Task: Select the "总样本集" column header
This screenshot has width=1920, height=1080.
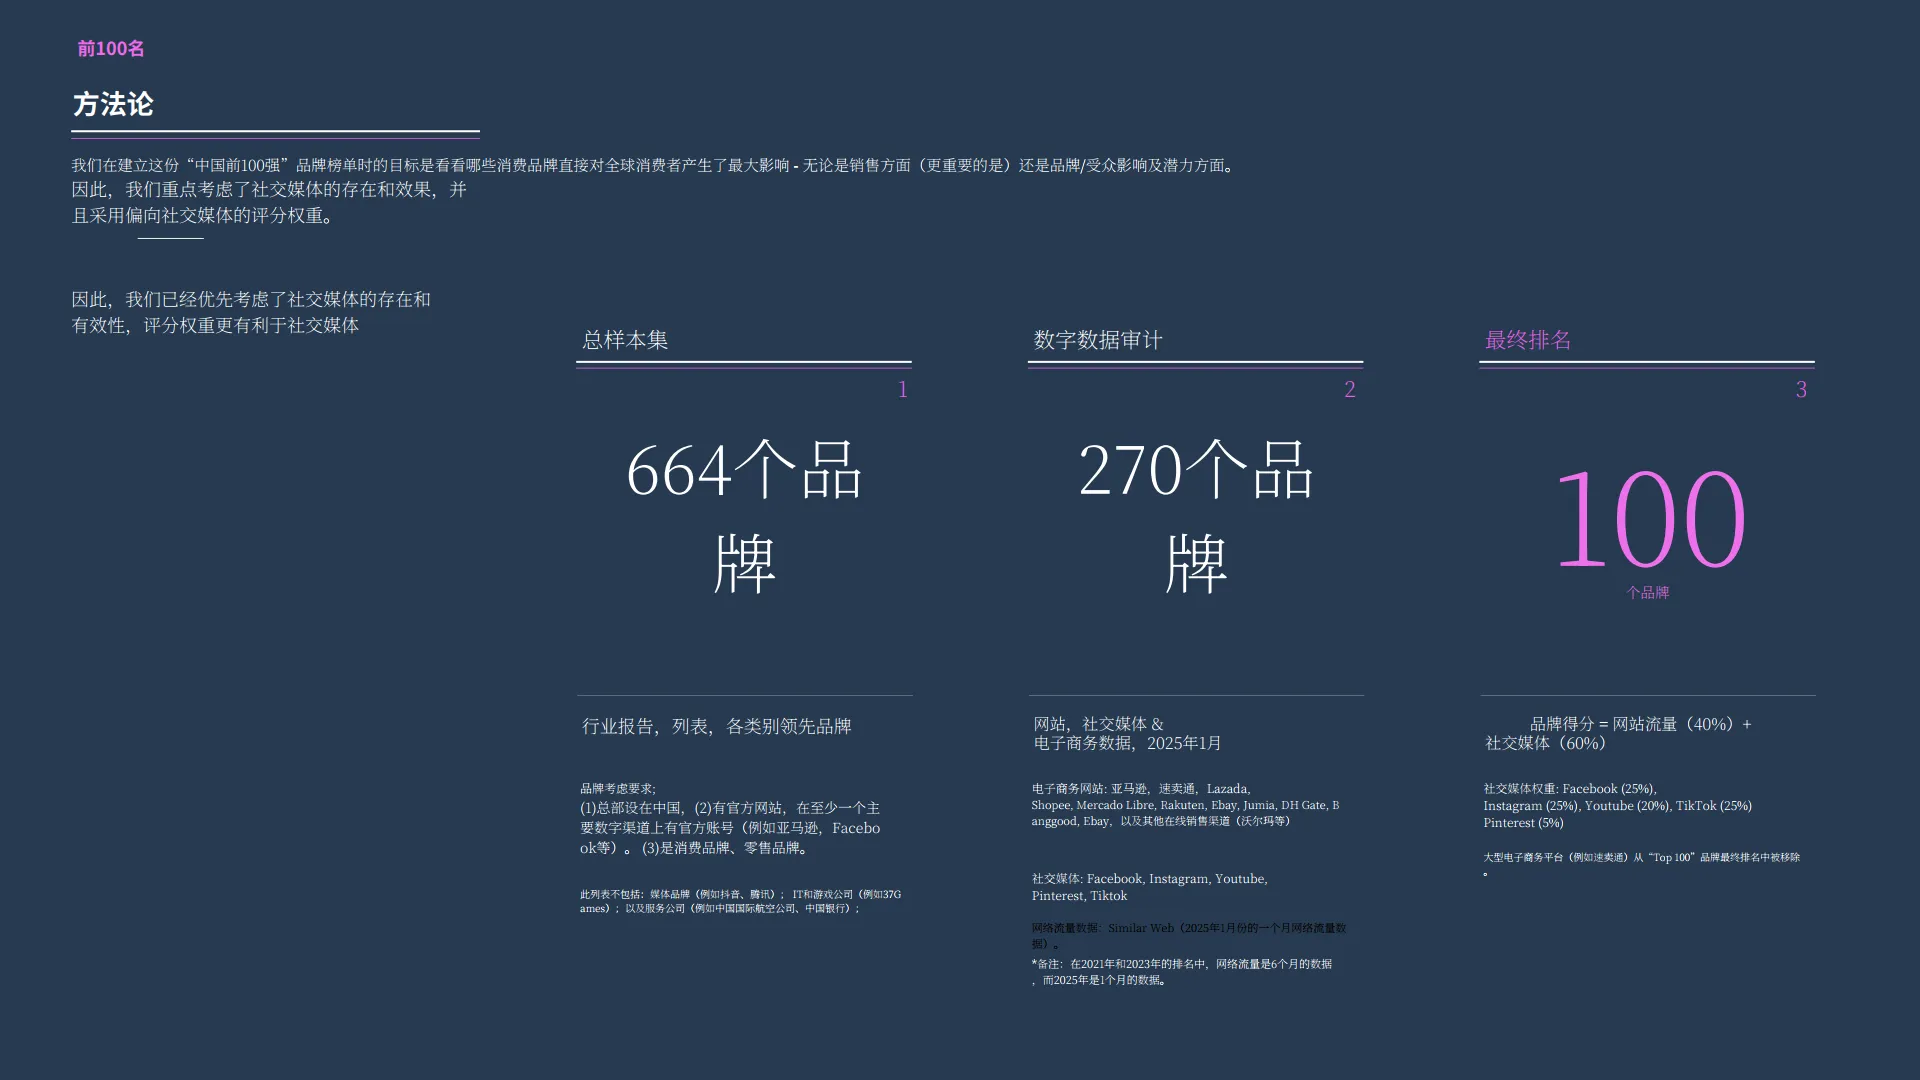Action: [625, 340]
